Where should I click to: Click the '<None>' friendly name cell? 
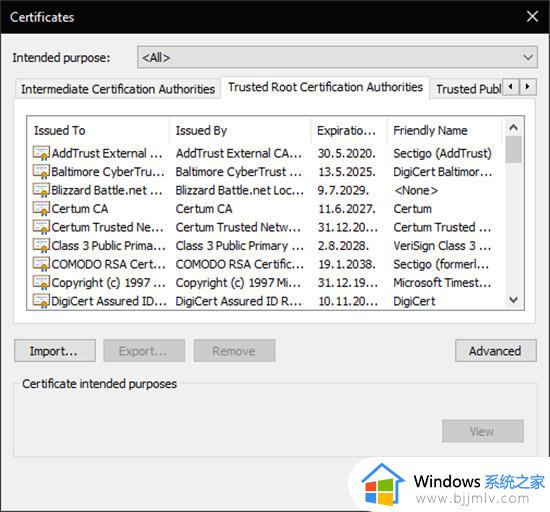pyautogui.click(x=416, y=190)
